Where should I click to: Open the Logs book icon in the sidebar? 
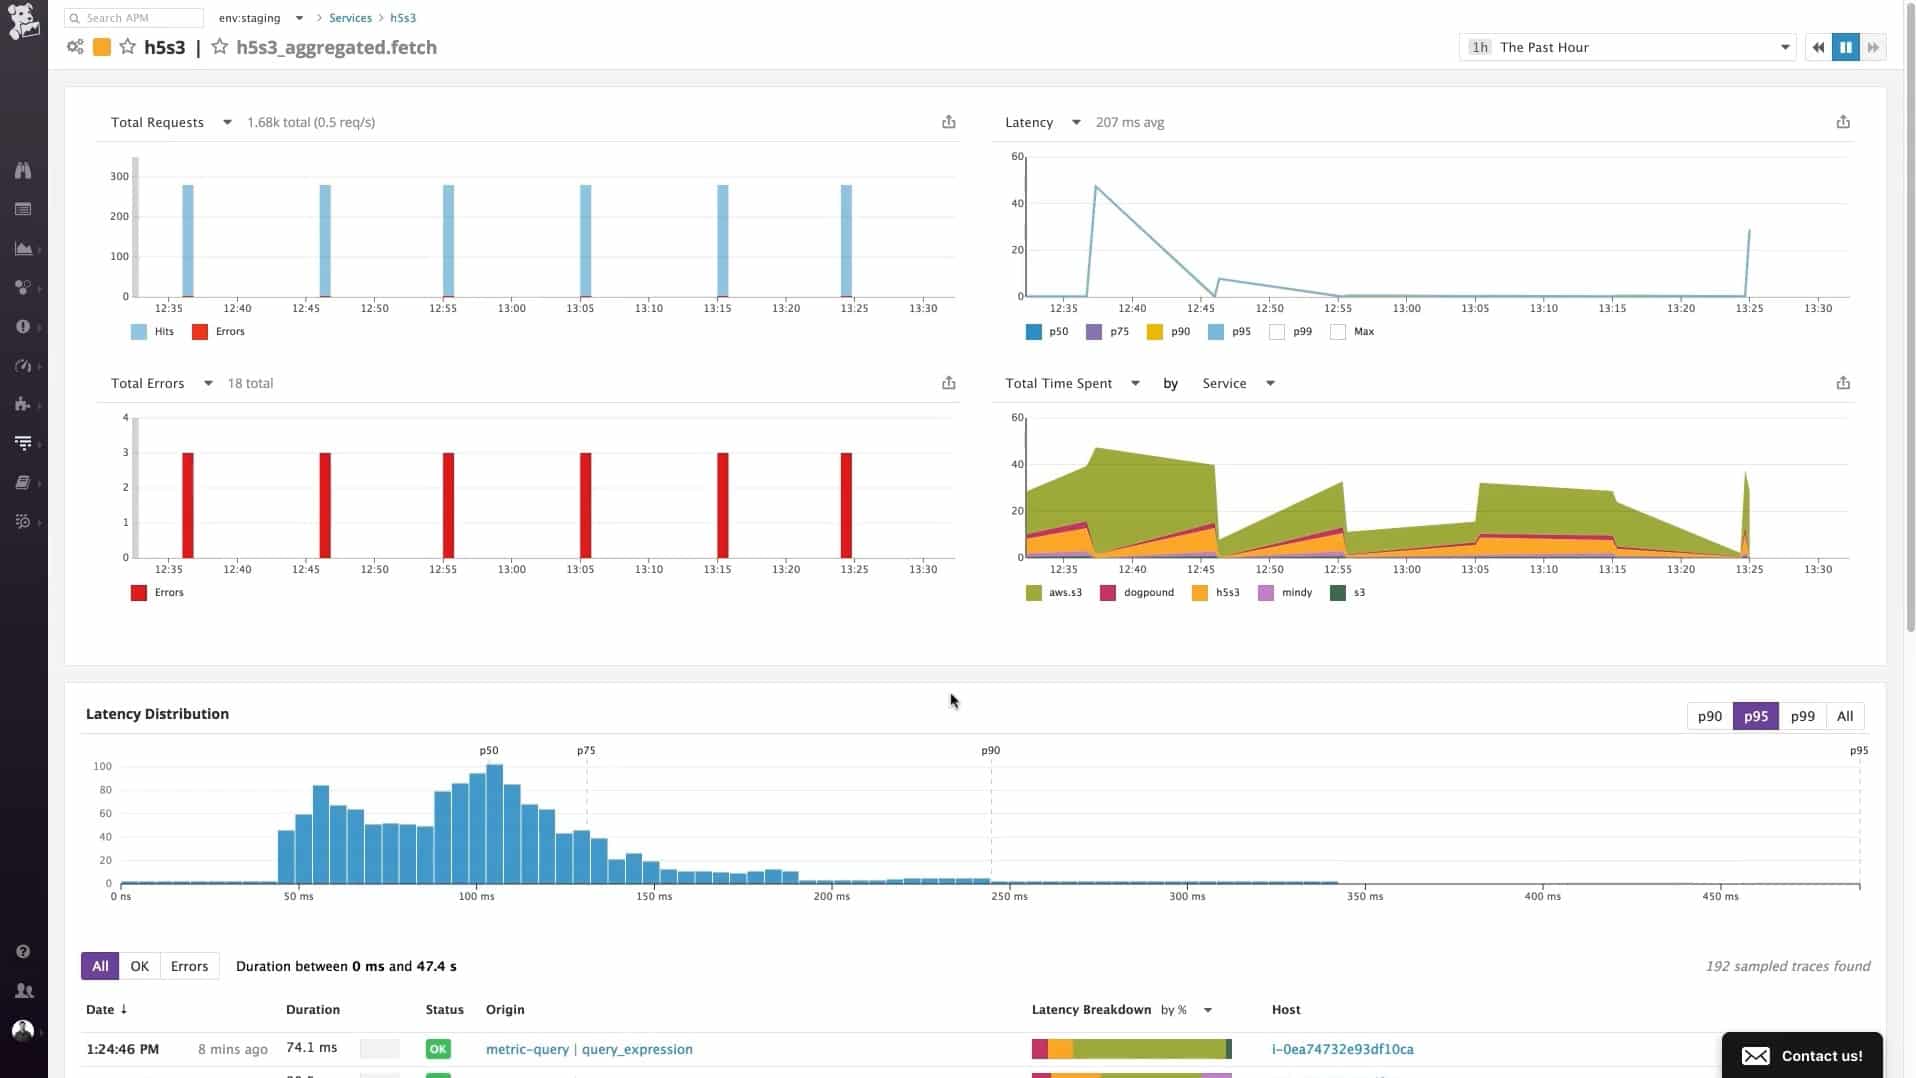click(x=23, y=483)
